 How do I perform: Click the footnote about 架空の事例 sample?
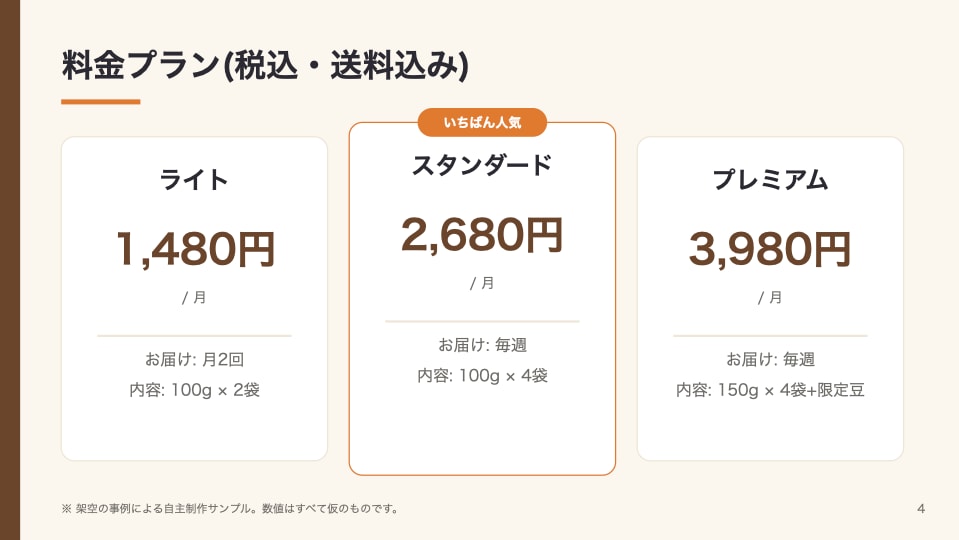[x=230, y=508]
